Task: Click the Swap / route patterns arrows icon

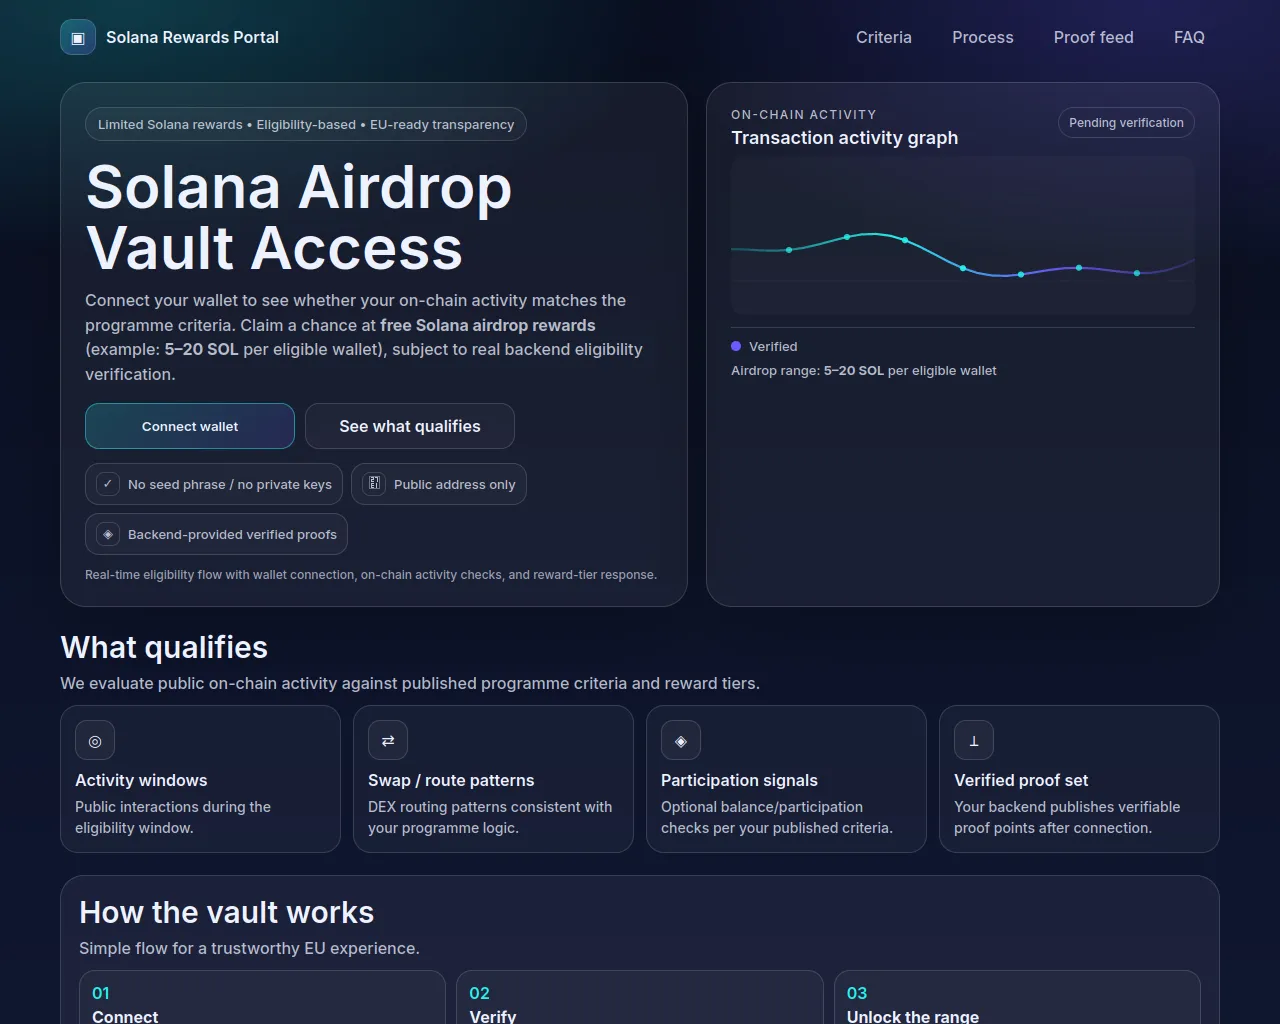Action: (x=388, y=741)
